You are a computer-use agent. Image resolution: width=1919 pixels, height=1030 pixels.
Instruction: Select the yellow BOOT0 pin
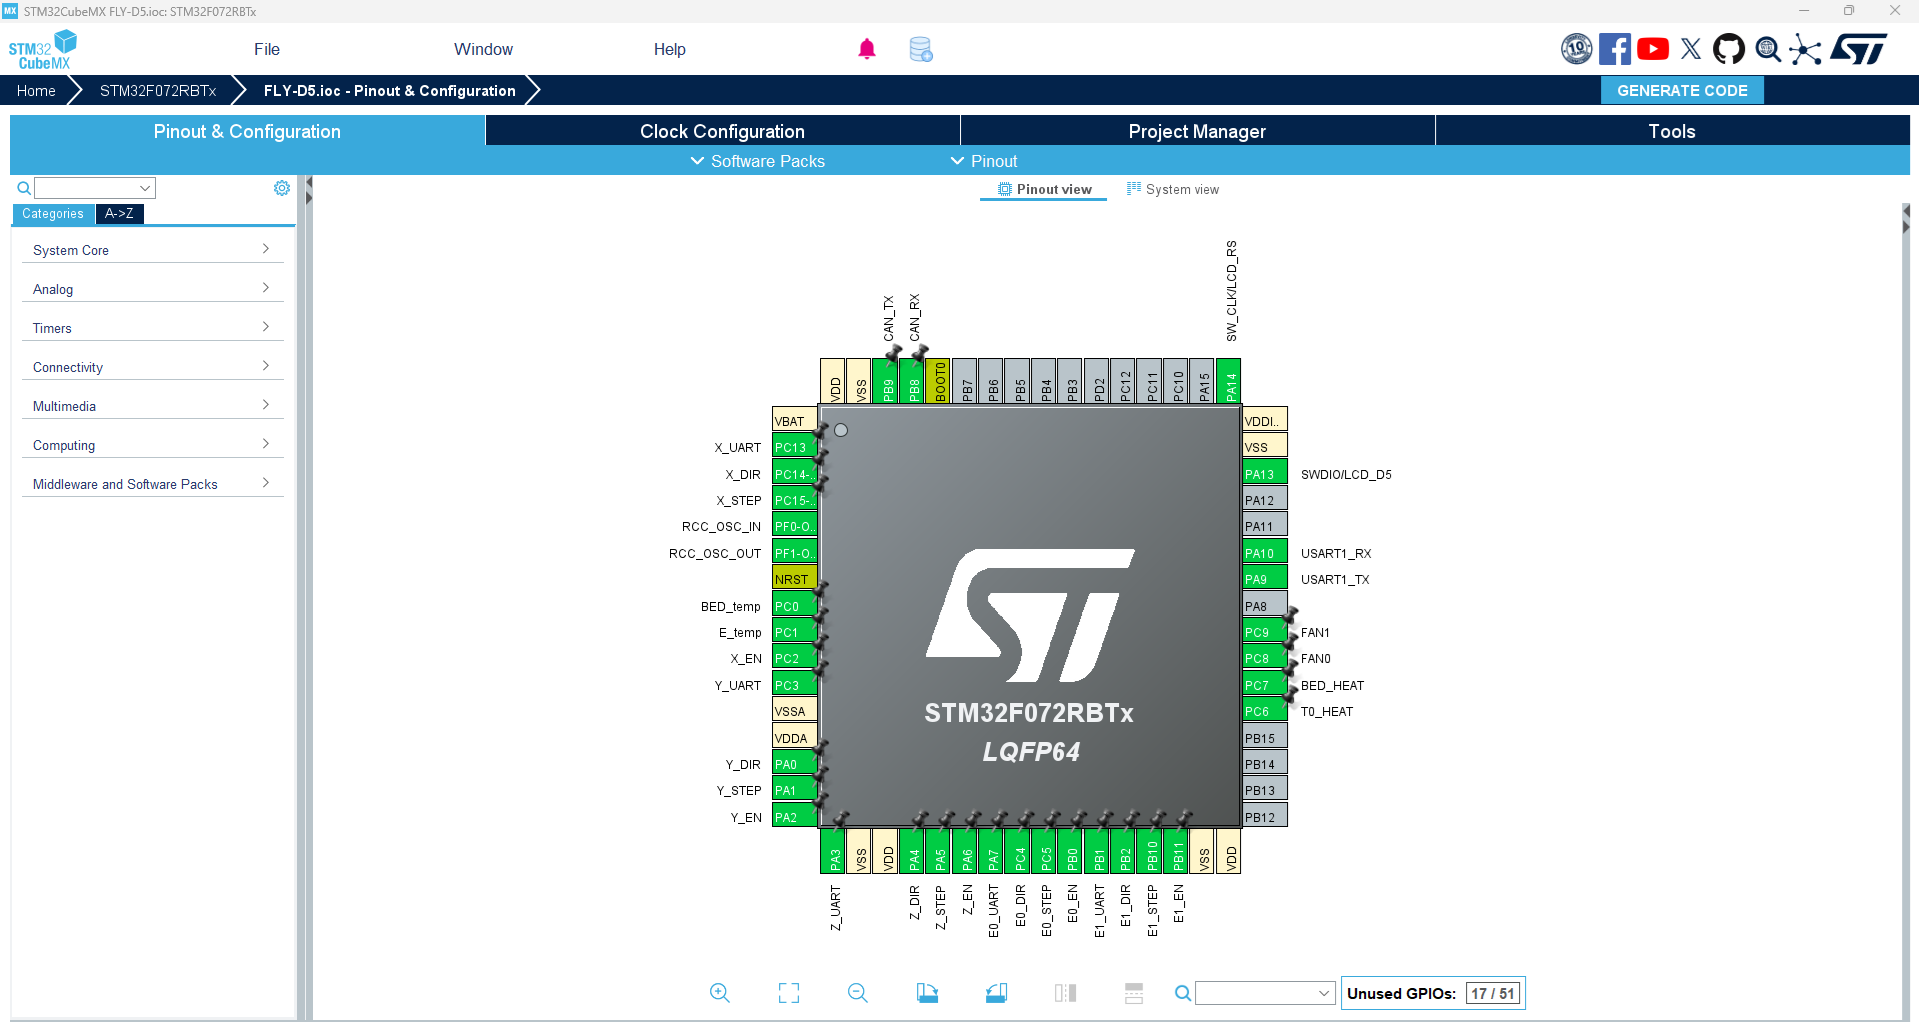tap(939, 381)
